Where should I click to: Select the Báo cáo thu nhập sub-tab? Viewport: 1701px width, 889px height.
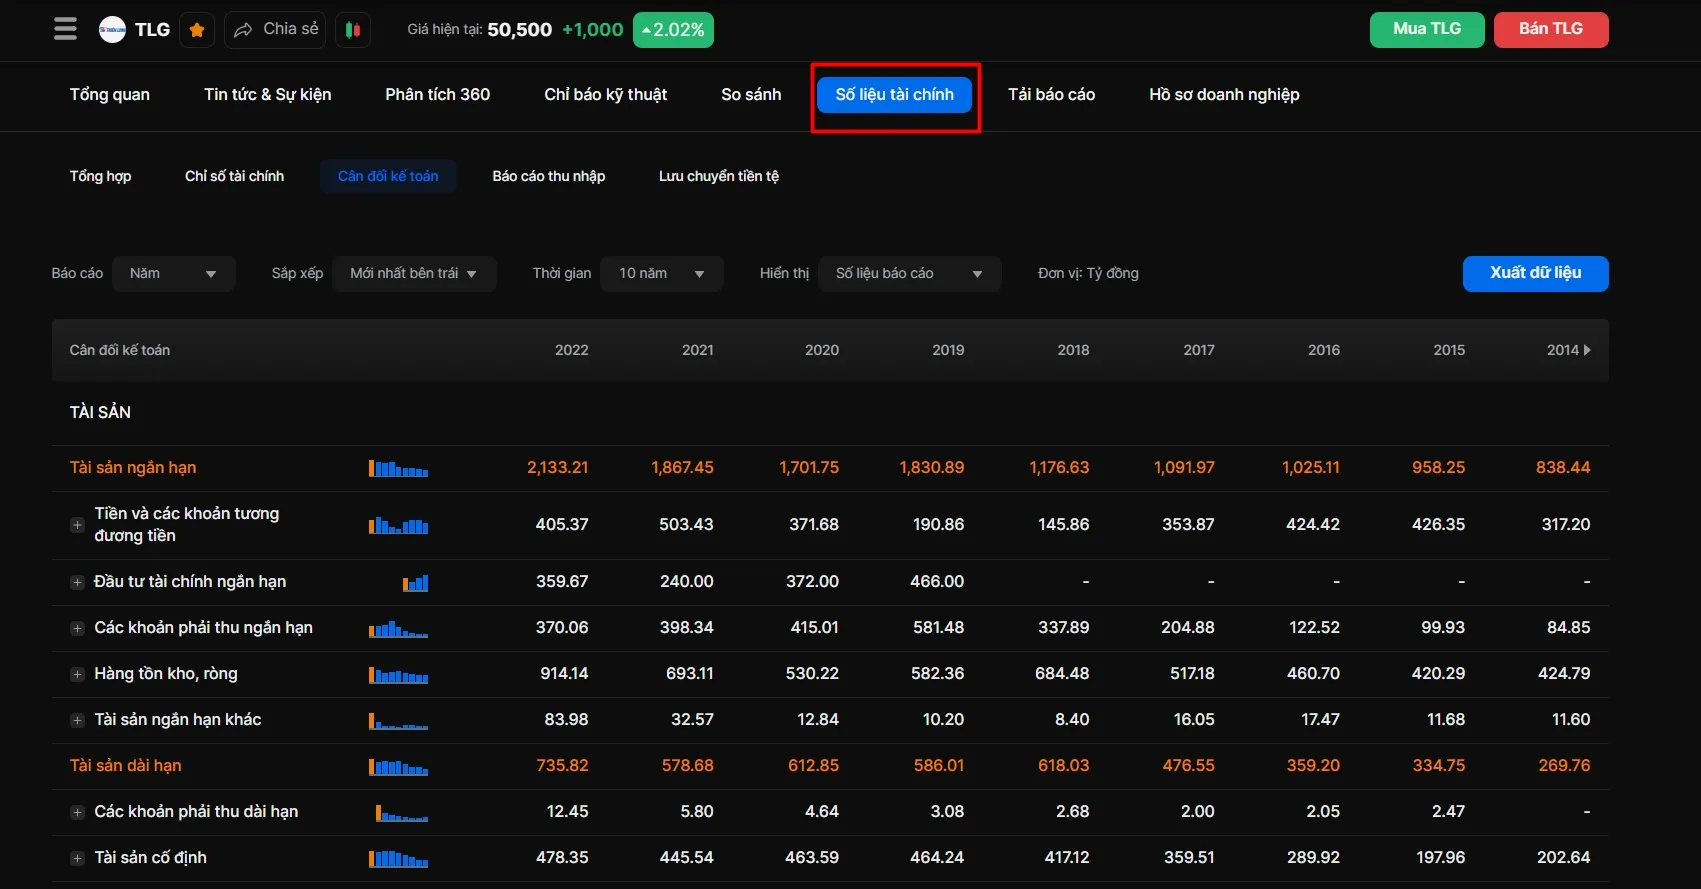tap(549, 176)
